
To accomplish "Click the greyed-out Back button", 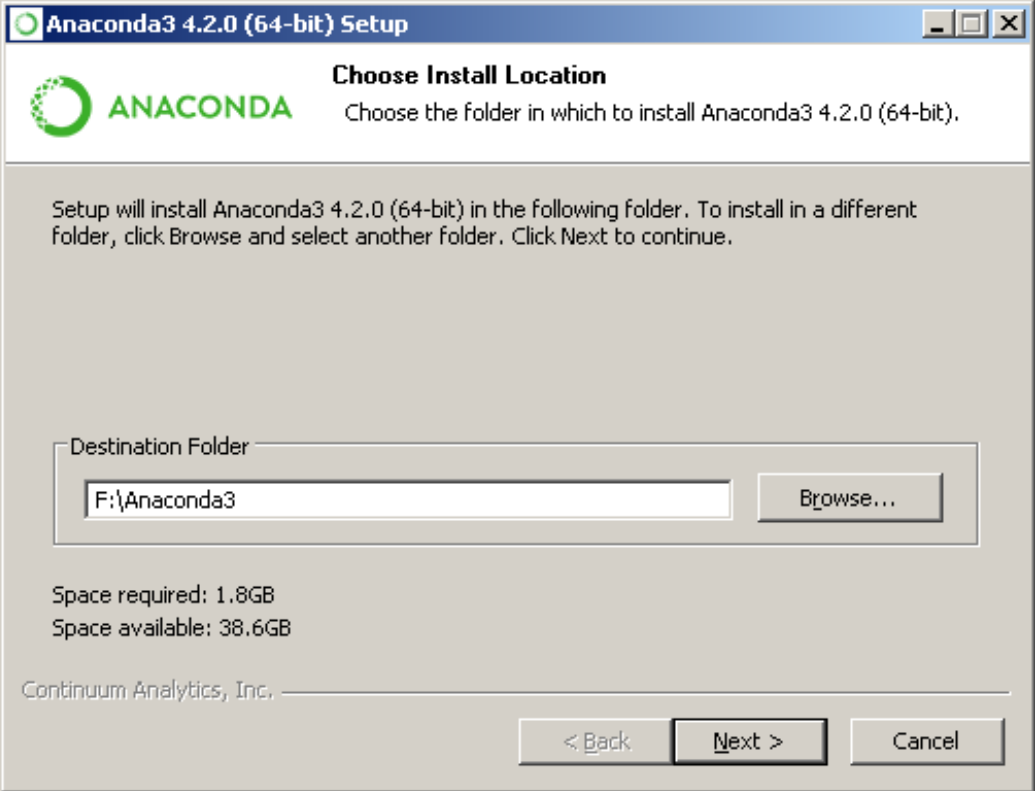I will [596, 741].
